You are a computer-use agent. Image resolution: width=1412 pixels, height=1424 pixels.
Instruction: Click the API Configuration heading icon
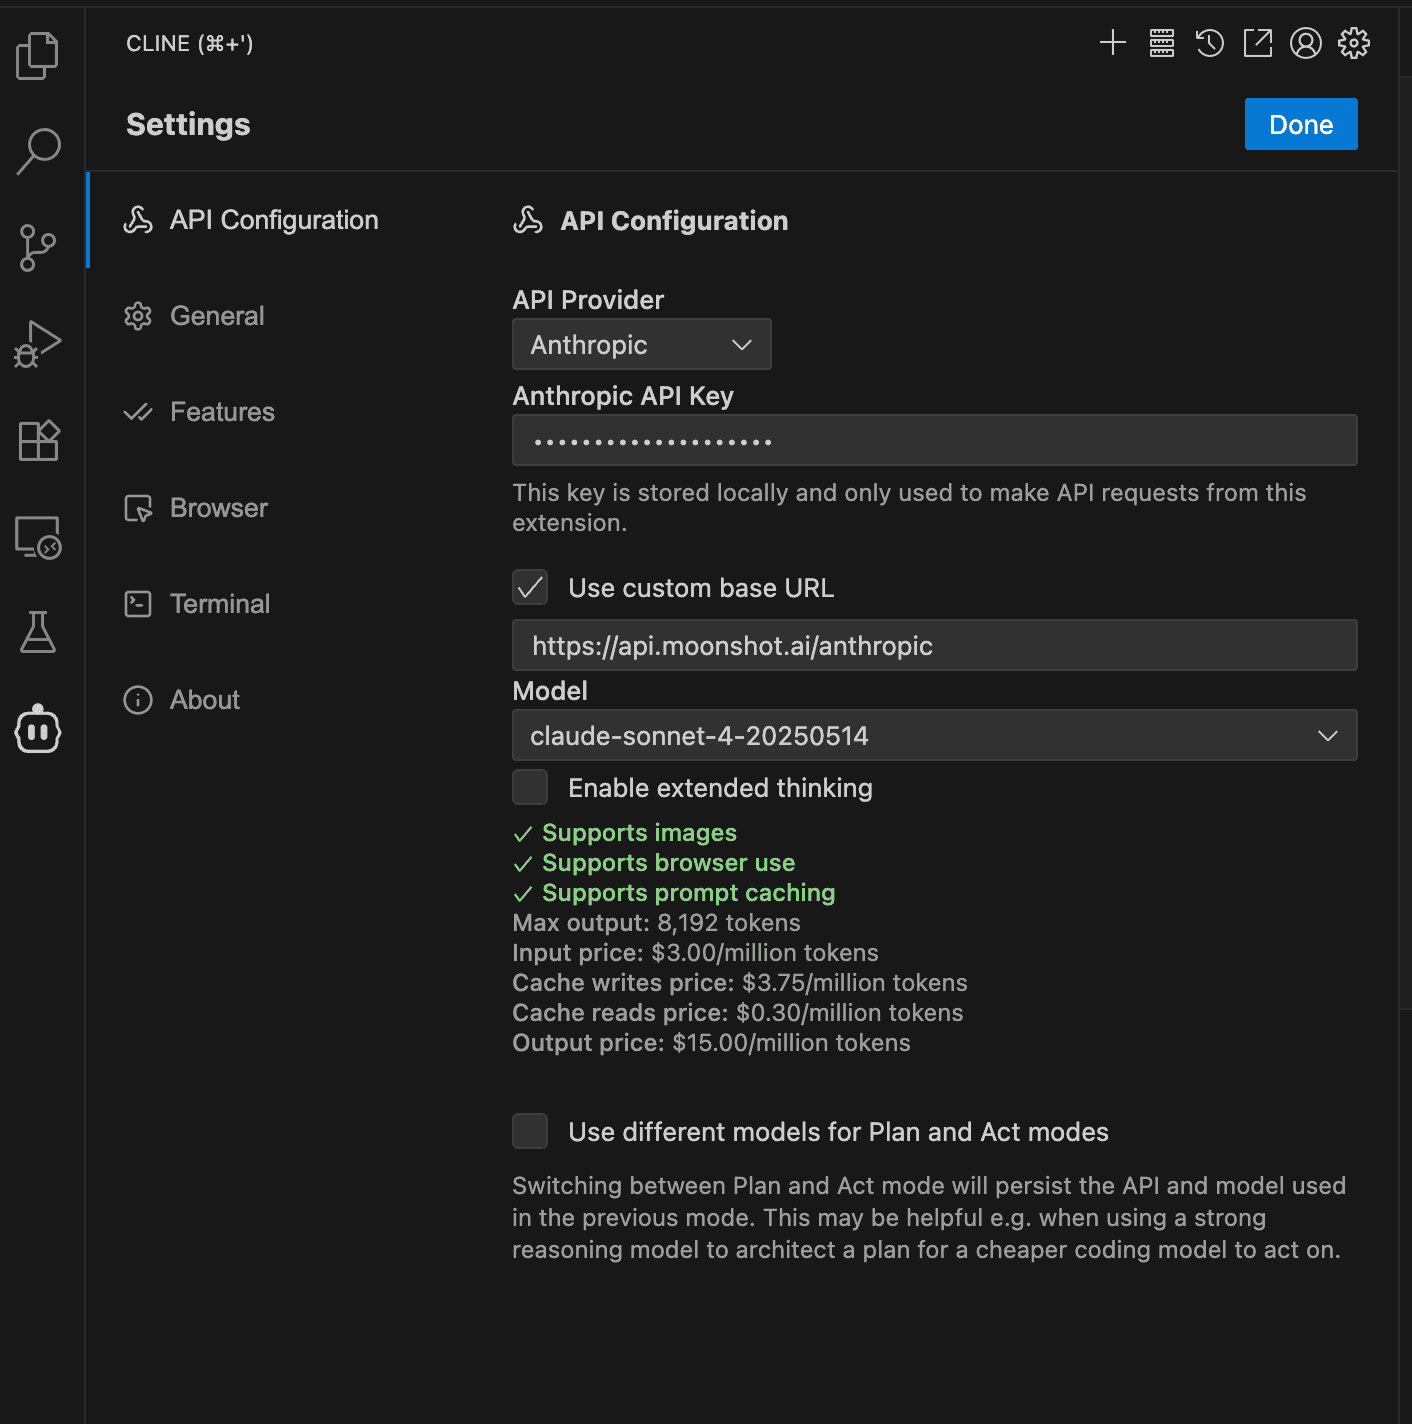(528, 220)
